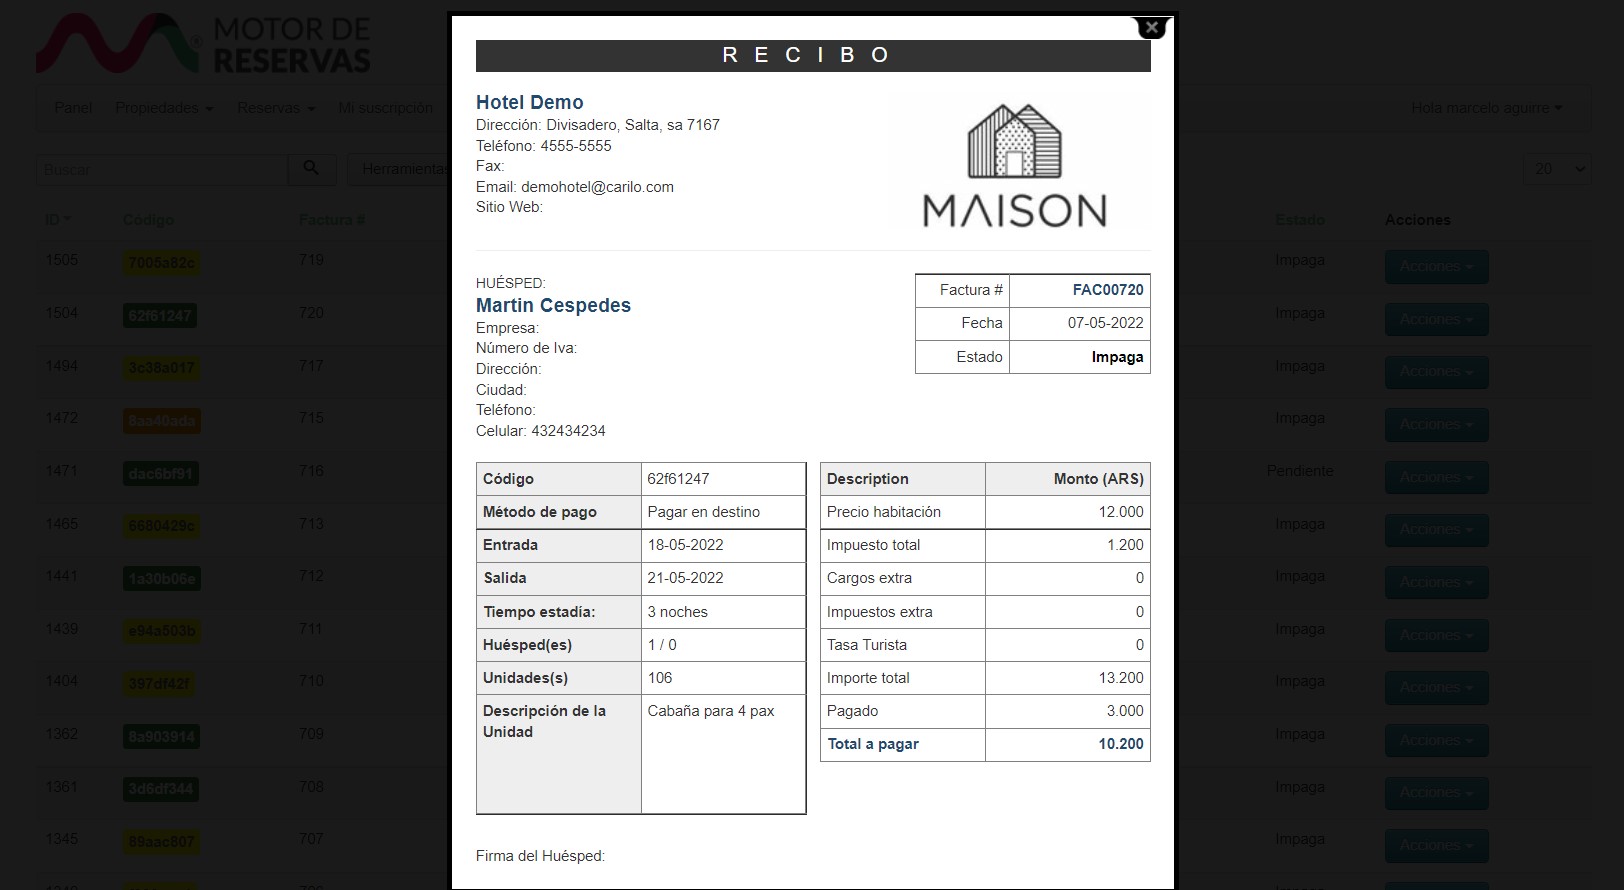Click the Motor de Reservas logo
This screenshot has height=890, width=1624.
point(204,45)
